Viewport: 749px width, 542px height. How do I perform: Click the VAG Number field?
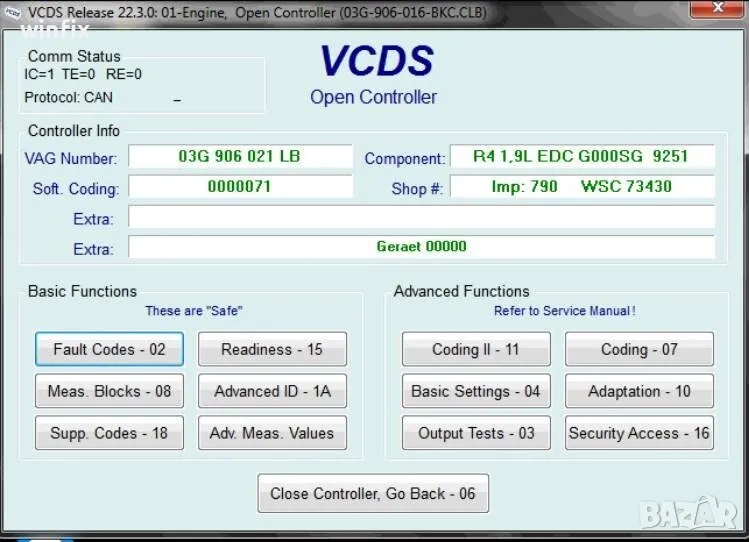[x=240, y=157]
